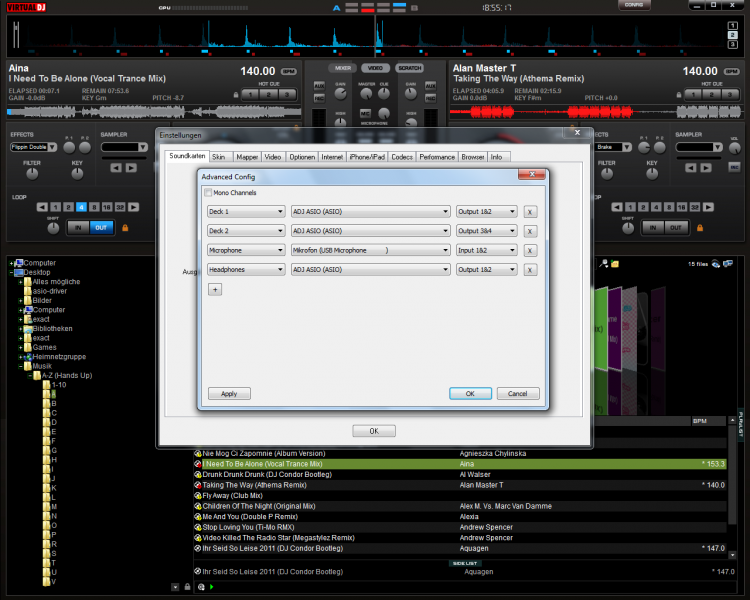
Task: Adjust left deck FILTER knob
Action: 32,174
